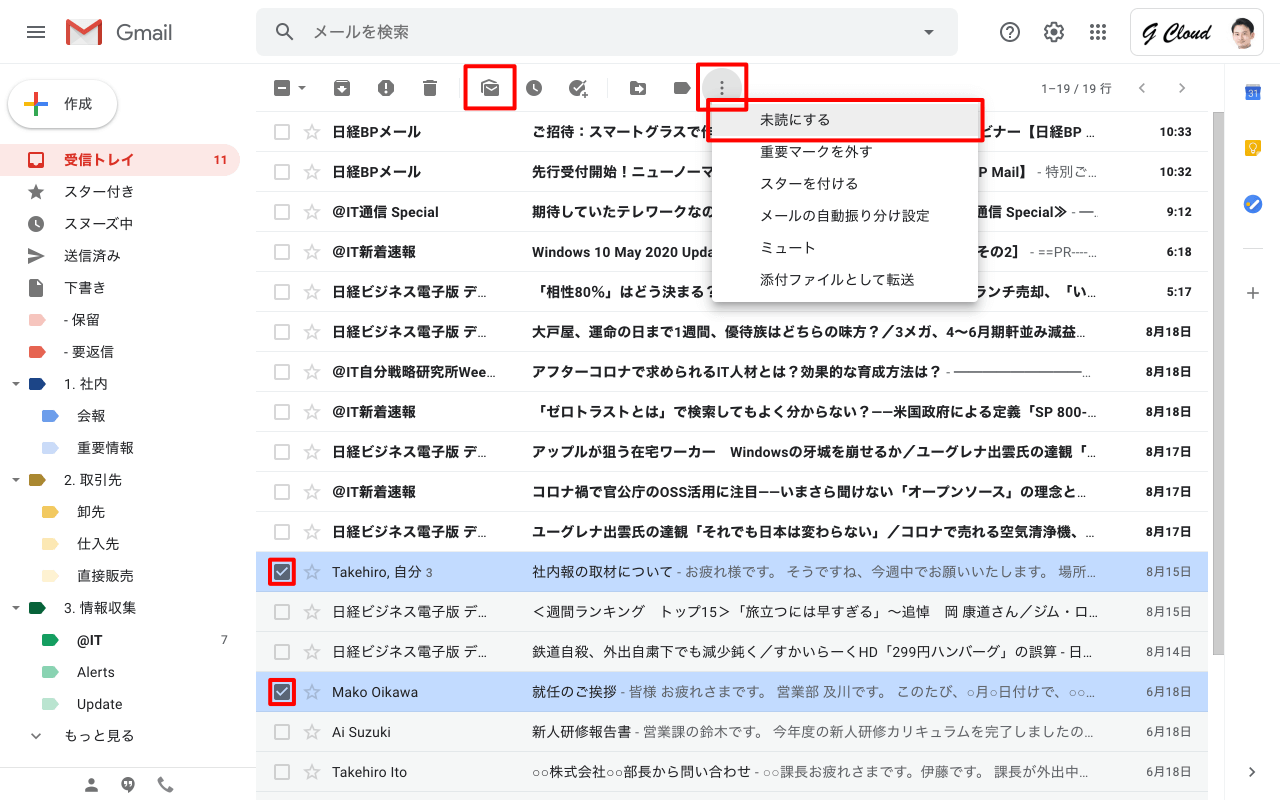This screenshot has height=800, width=1280.
Task: Select 添付ファイルとして転送 menu item
Action: (x=845, y=280)
